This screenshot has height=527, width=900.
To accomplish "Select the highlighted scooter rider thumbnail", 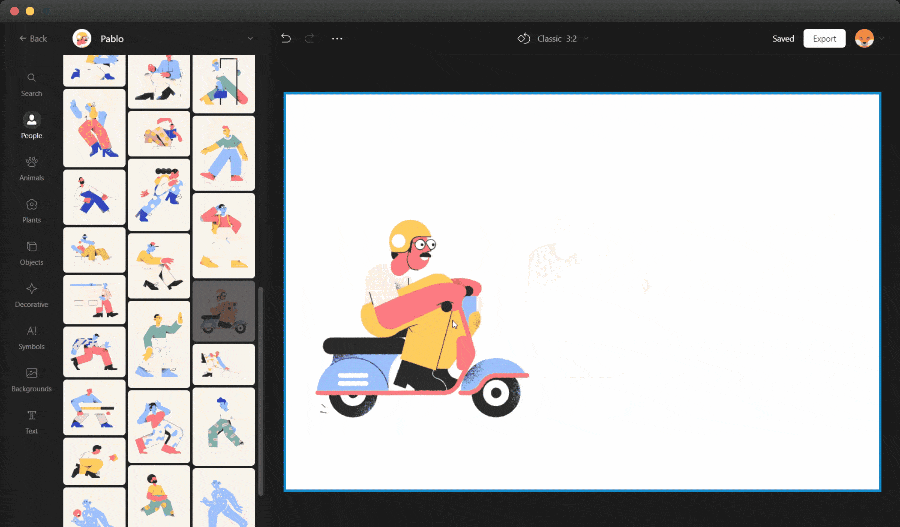I will click(x=224, y=311).
